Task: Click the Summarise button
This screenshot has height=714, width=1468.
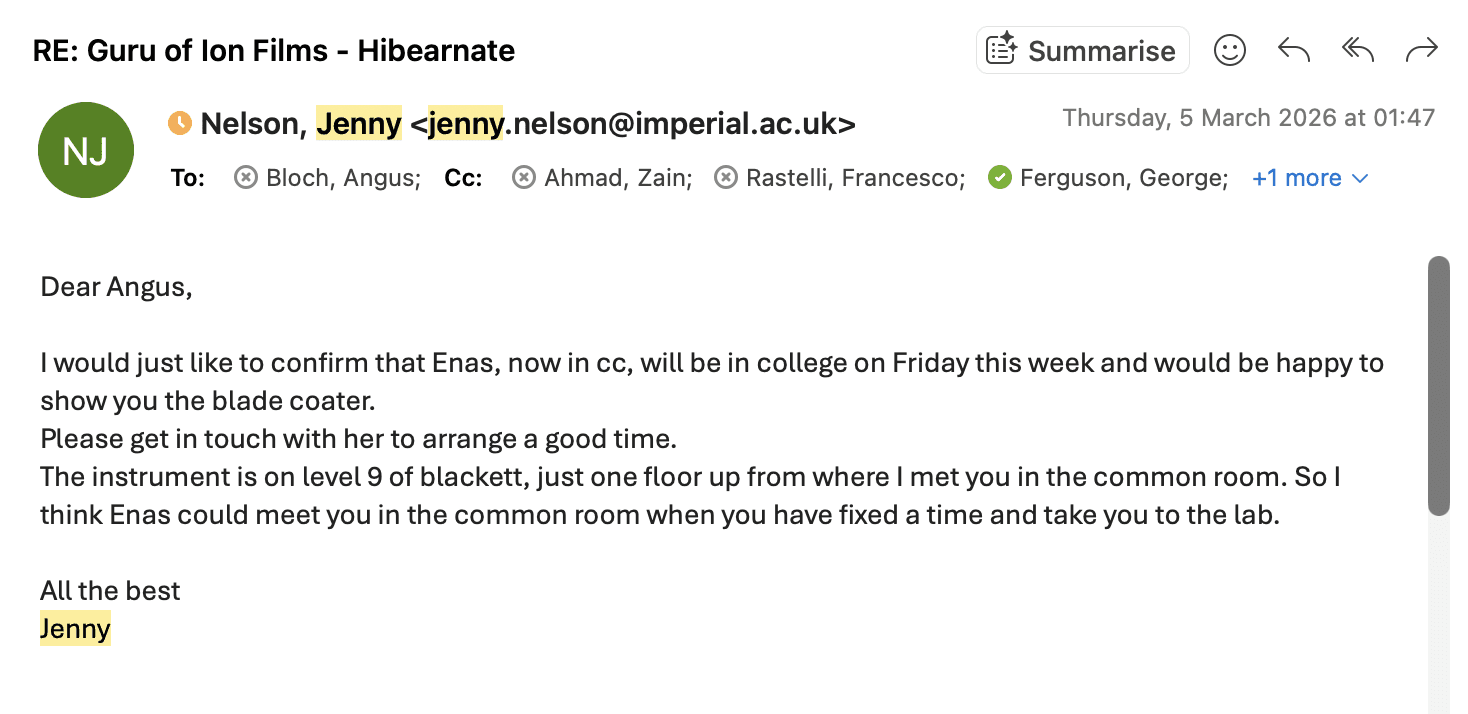Action: pos(1082,50)
